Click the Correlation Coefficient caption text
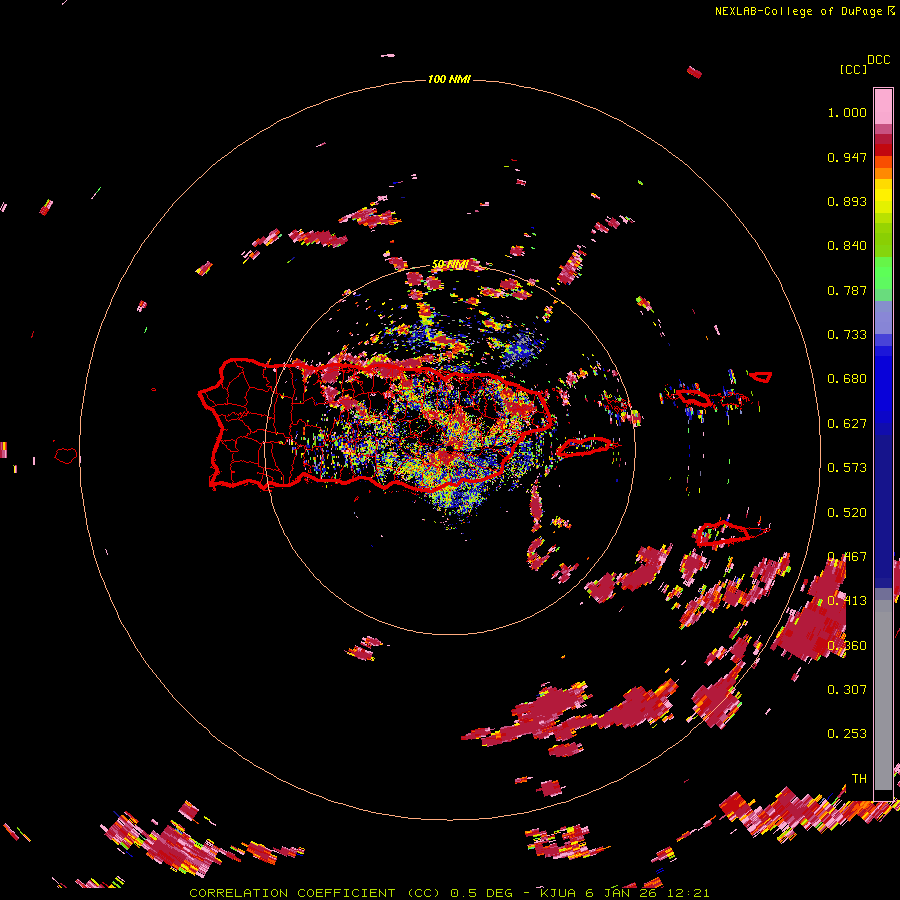The image size is (900, 900). [x=317, y=893]
